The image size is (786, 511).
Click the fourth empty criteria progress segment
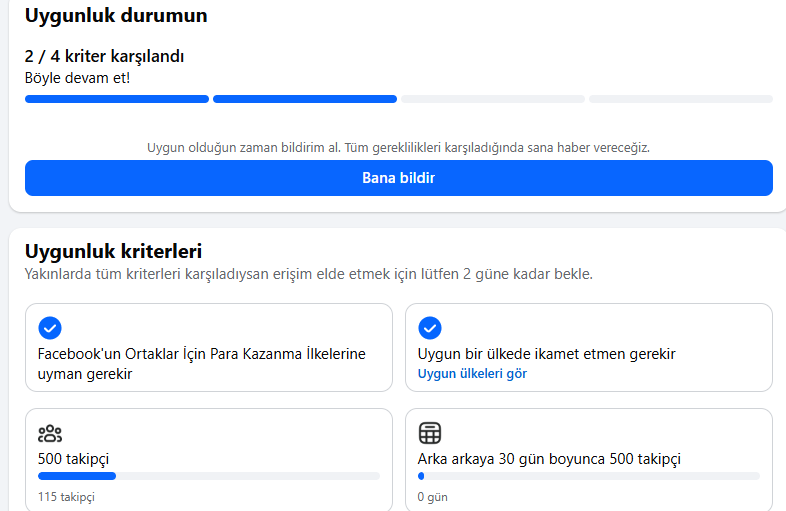[681, 99]
